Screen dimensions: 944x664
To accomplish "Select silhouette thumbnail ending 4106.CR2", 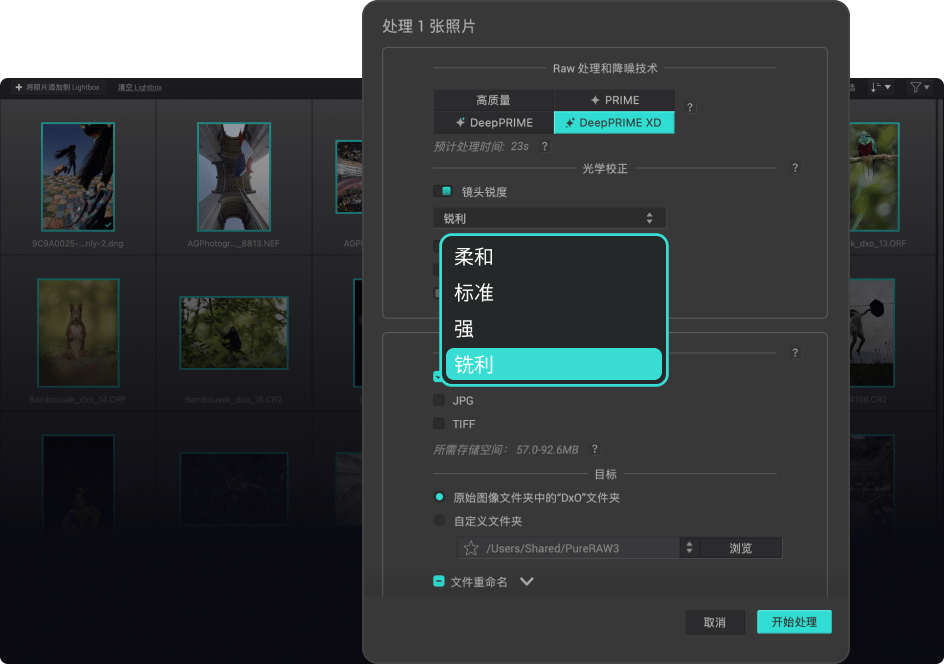I will 872,332.
